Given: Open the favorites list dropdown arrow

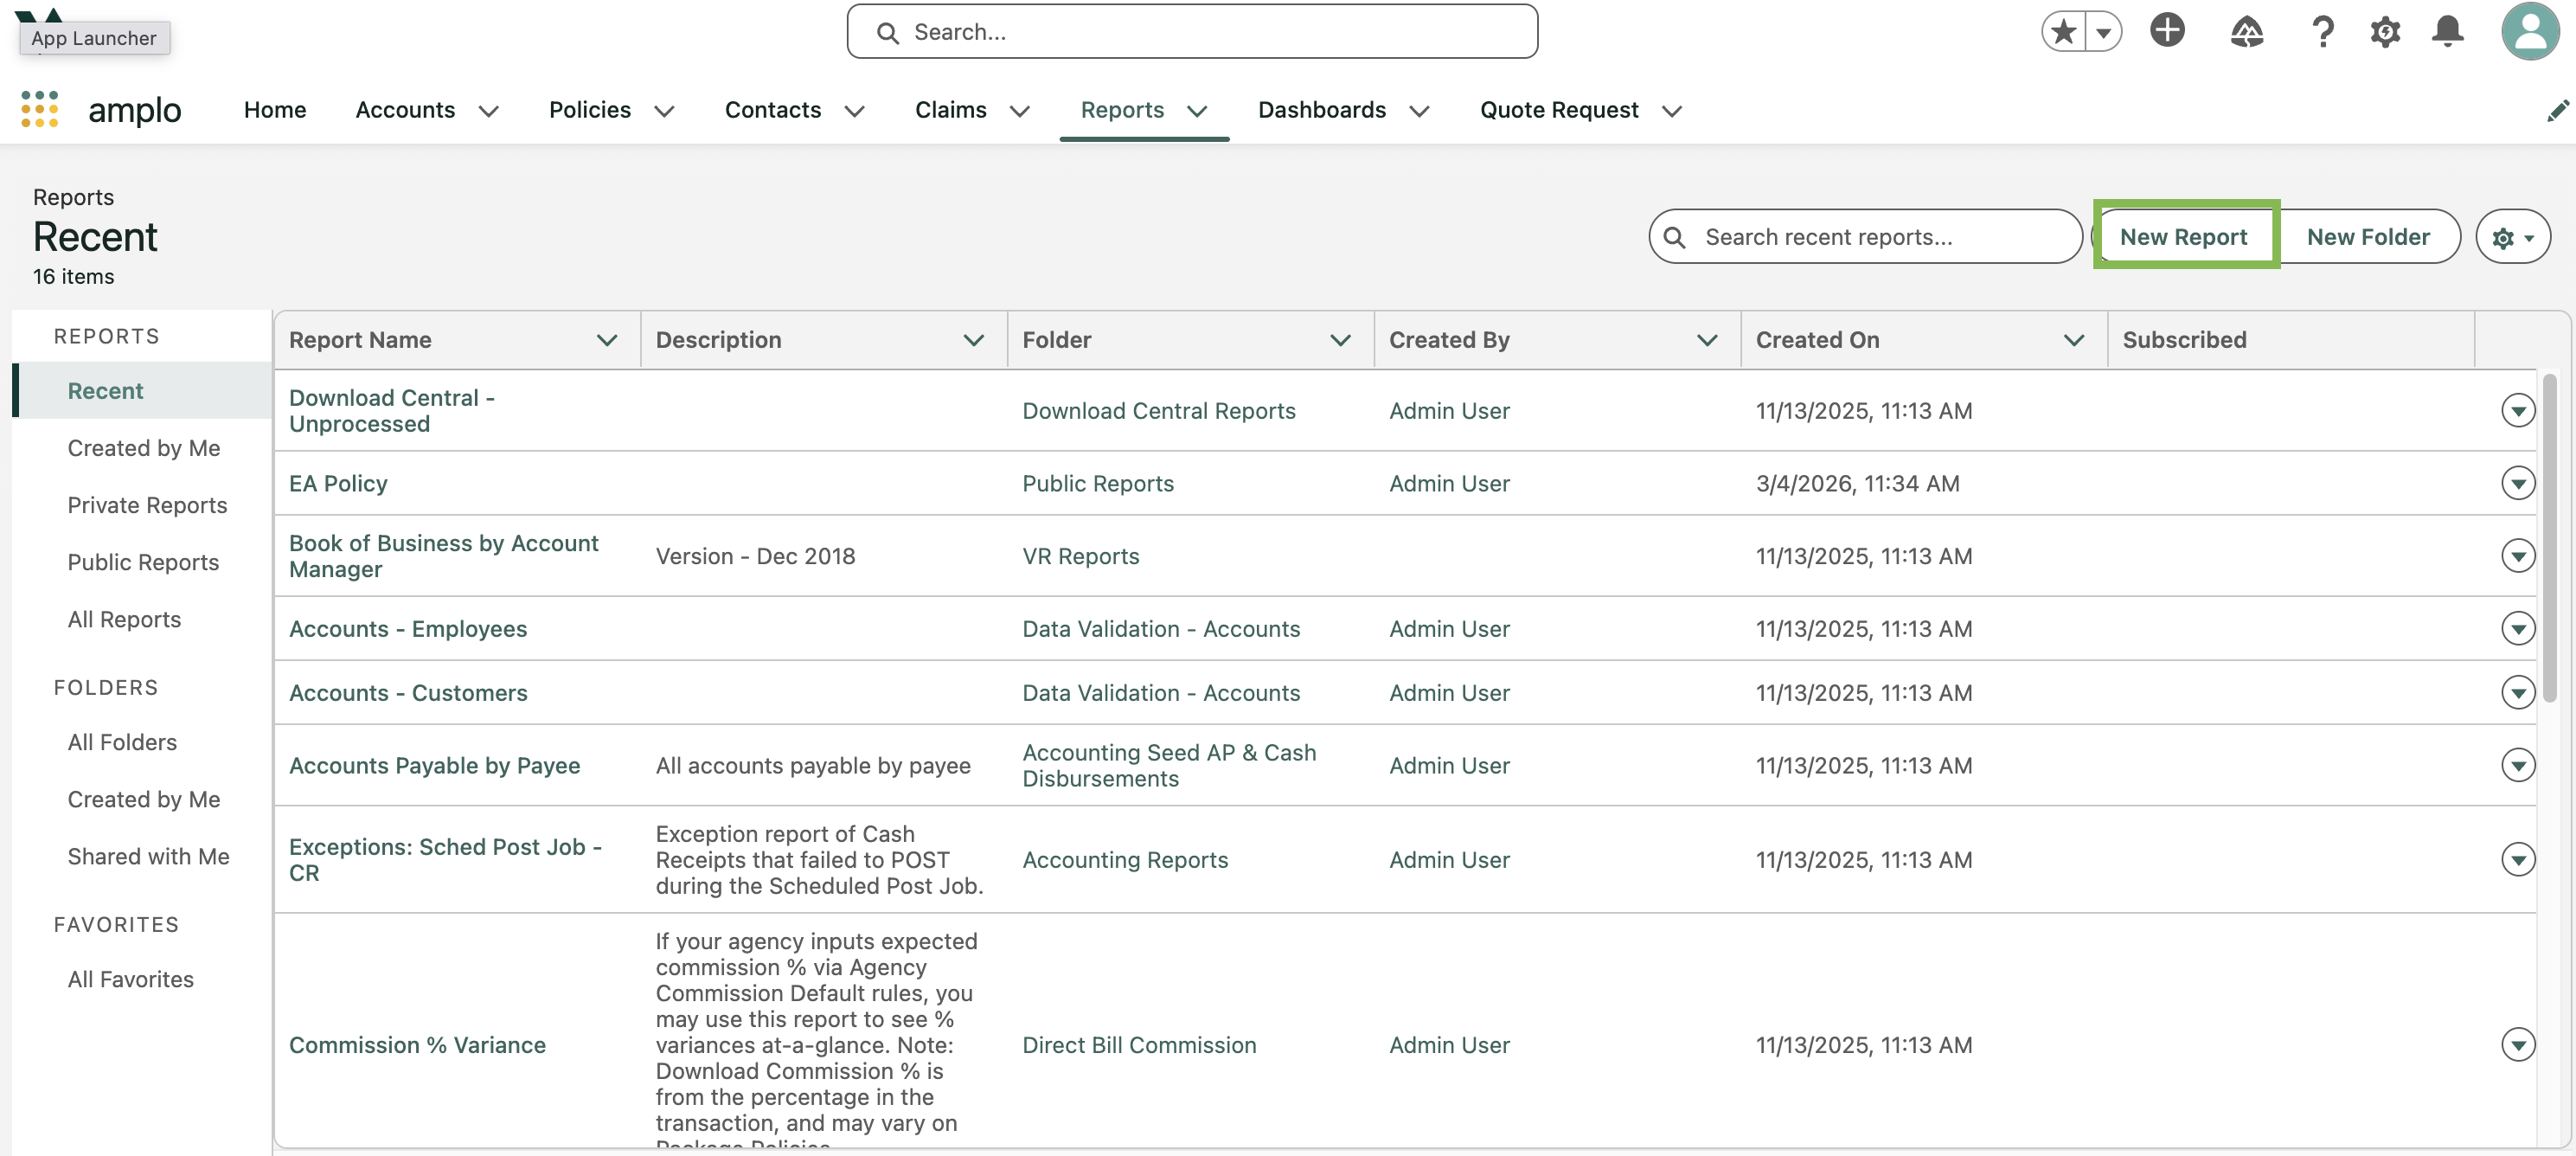Looking at the screenshot, I should [x=2103, y=32].
